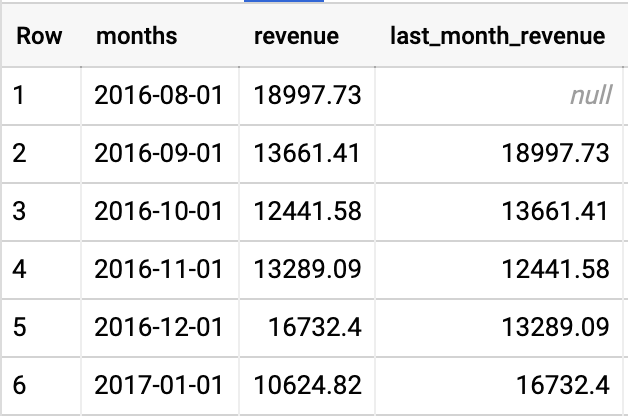The height and width of the screenshot is (416, 628).
Task: Click the 2016-08-01 months cell
Action: pyautogui.click(x=159, y=96)
